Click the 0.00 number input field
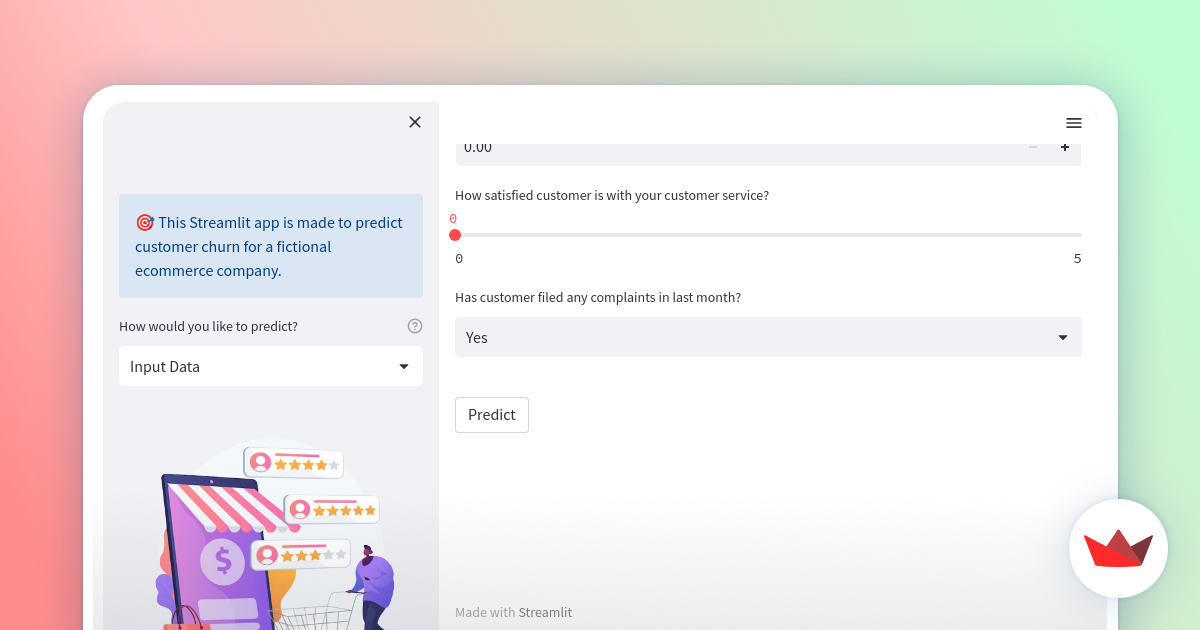 pyautogui.click(x=700, y=146)
